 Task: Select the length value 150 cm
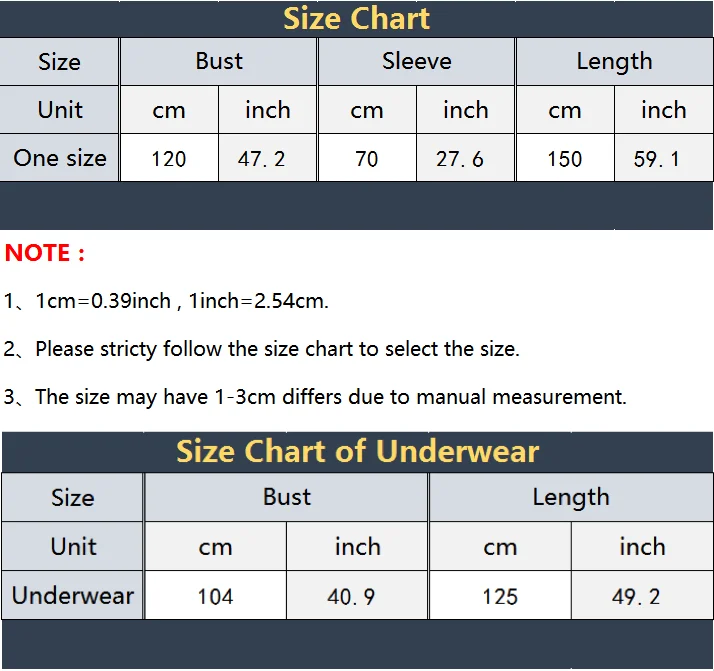tap(564, 158)
